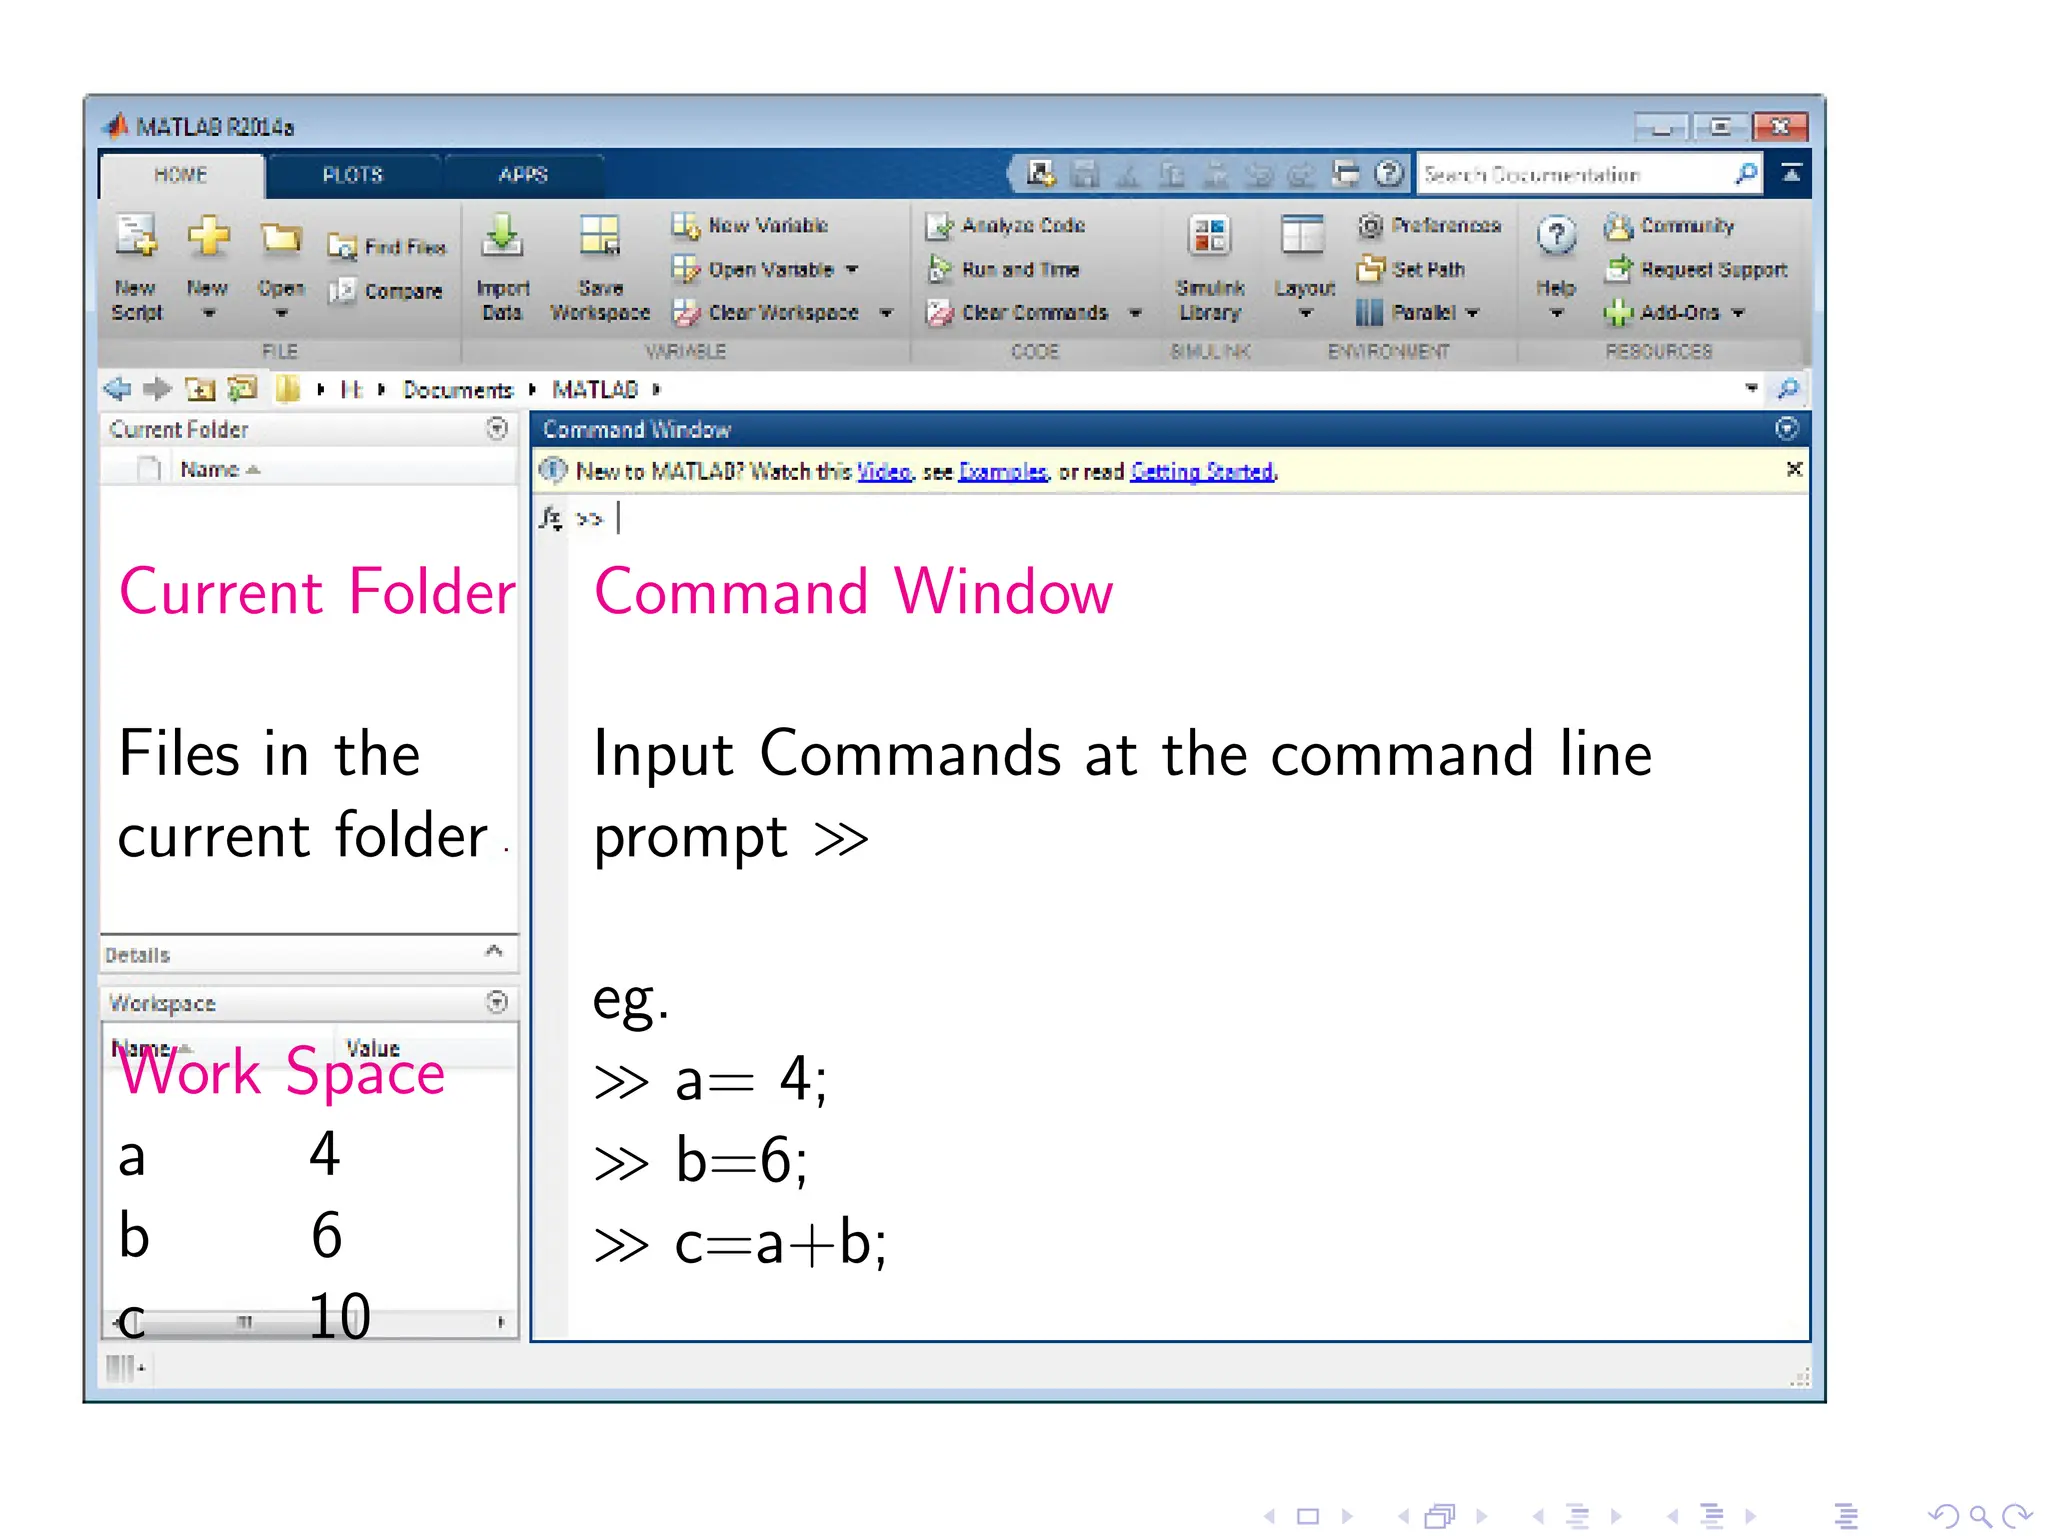Click the Analyze Code icon

click(939, 226)
